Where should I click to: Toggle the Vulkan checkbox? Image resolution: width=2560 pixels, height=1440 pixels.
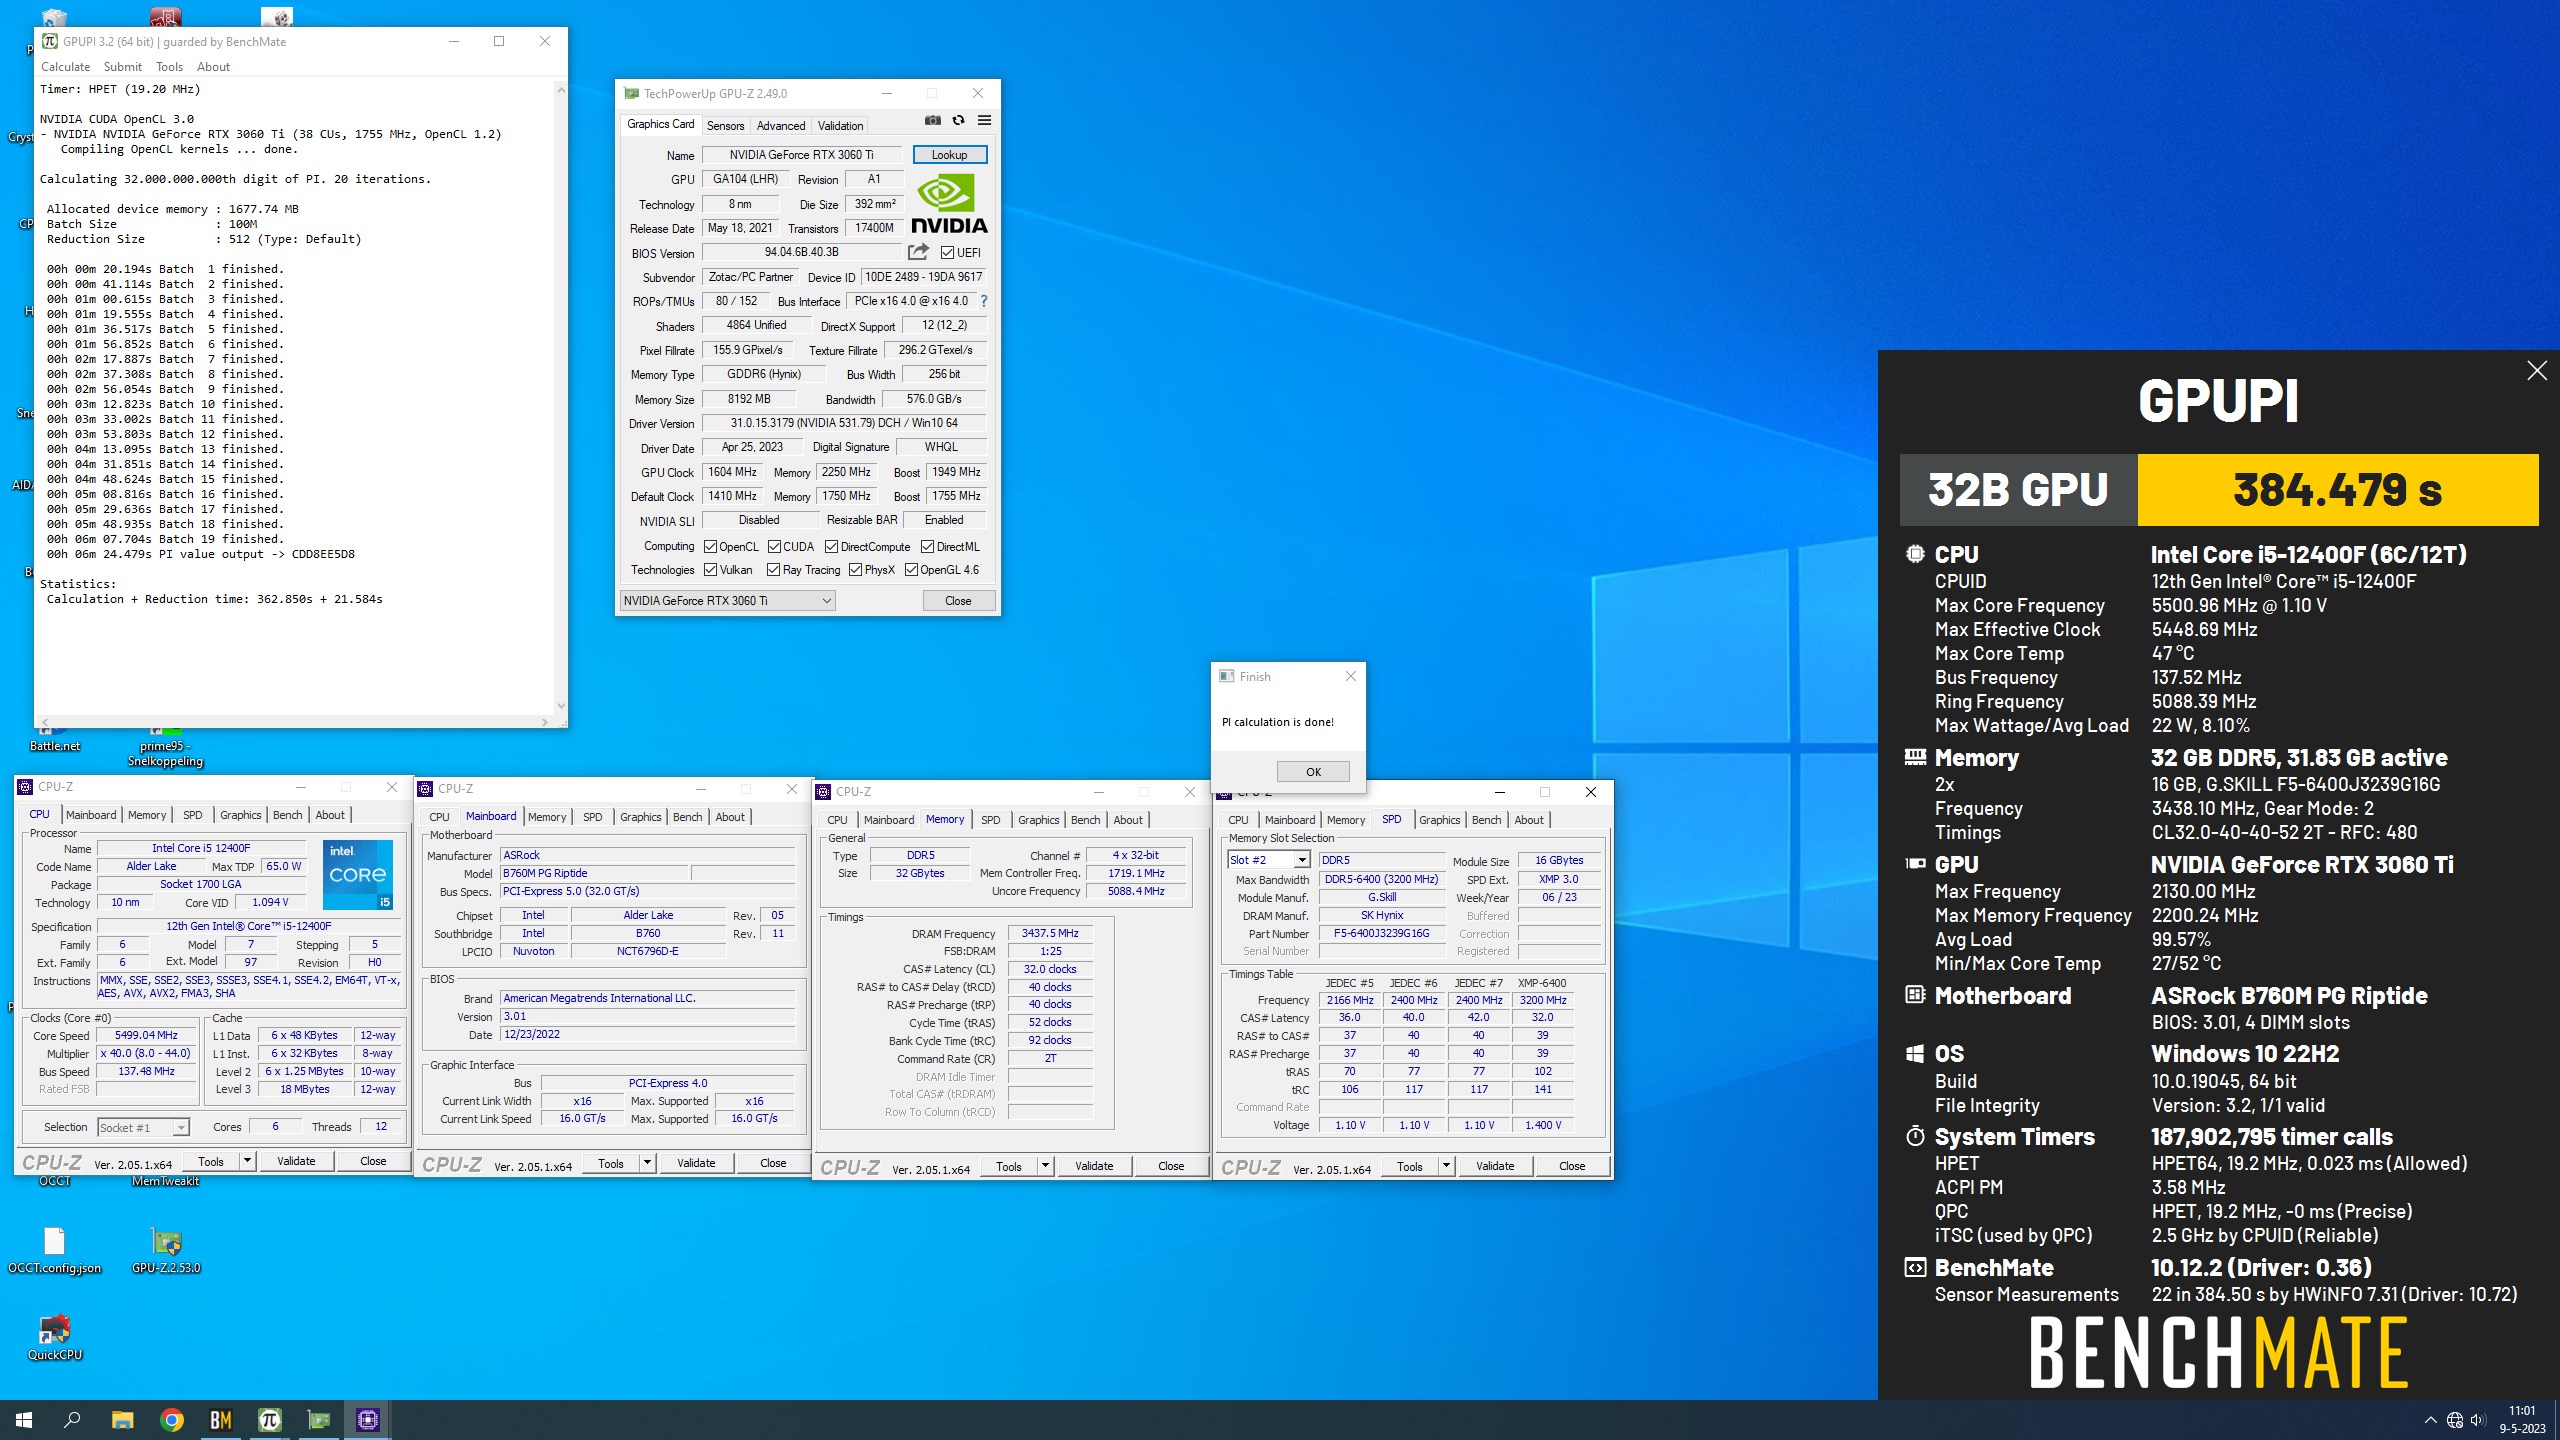pyautogui.click(x=710, y=570)
